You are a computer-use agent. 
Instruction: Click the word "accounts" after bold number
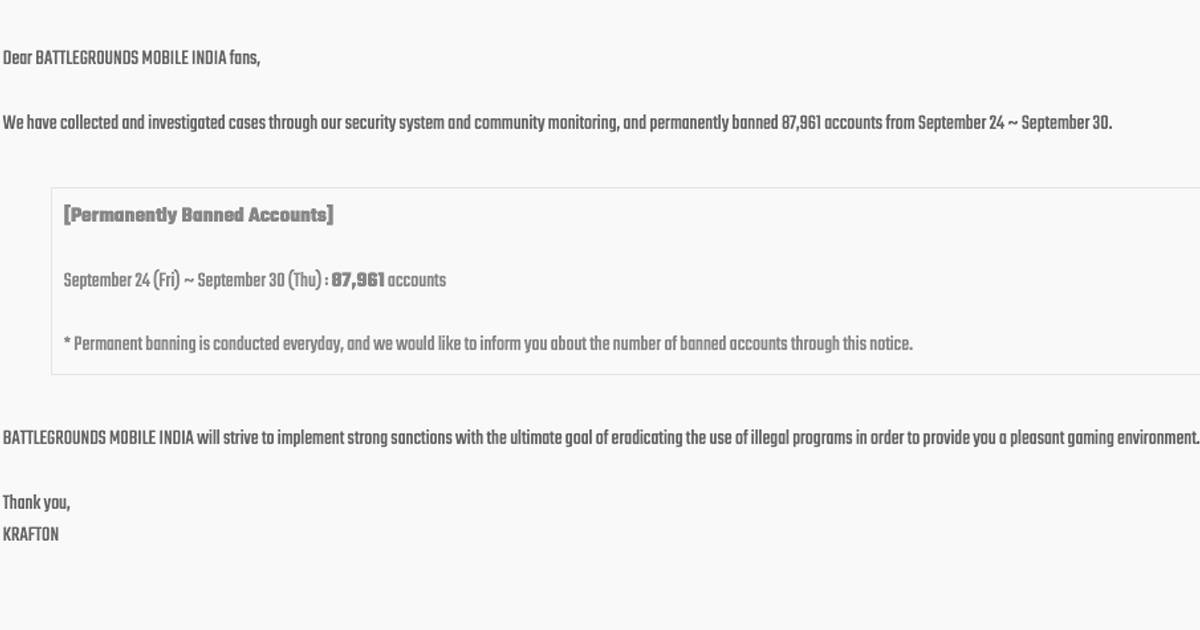click(417, 280)
